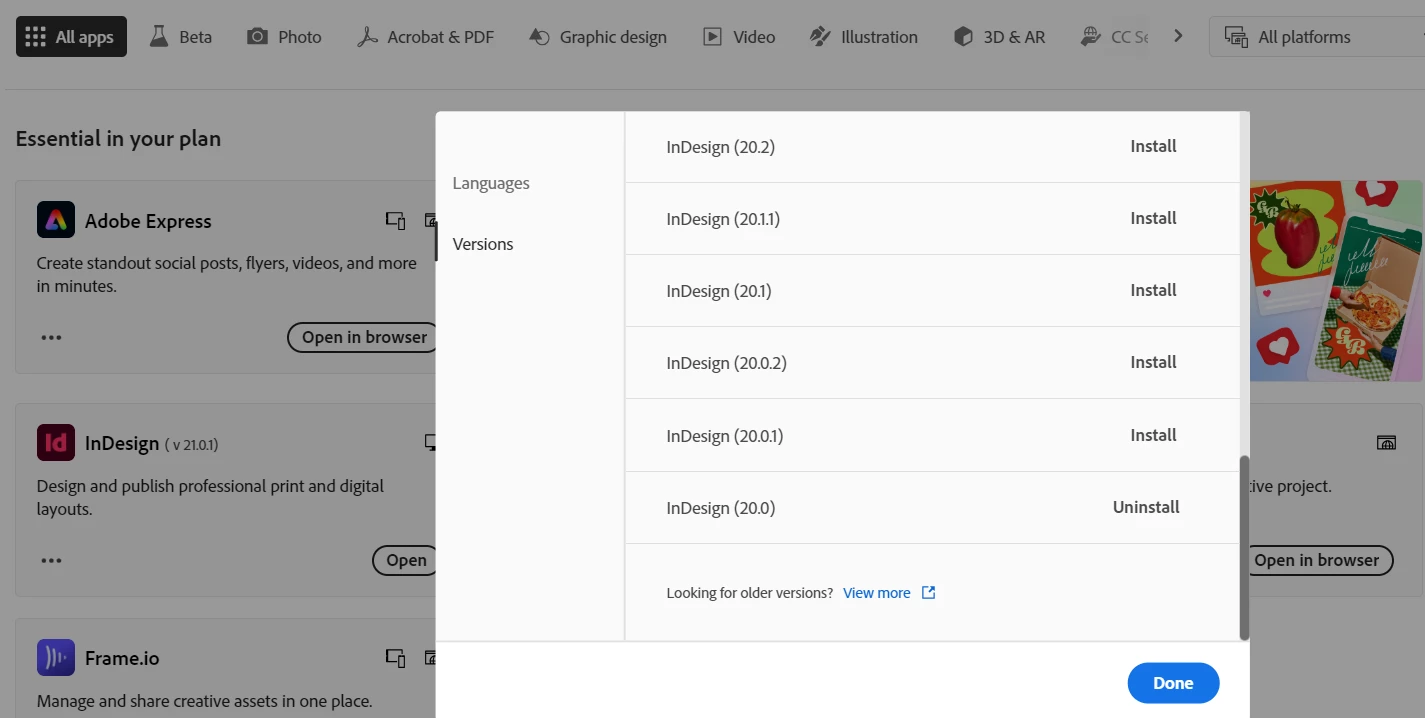Select the Versions section in dialog

click(x=483, y=244)
